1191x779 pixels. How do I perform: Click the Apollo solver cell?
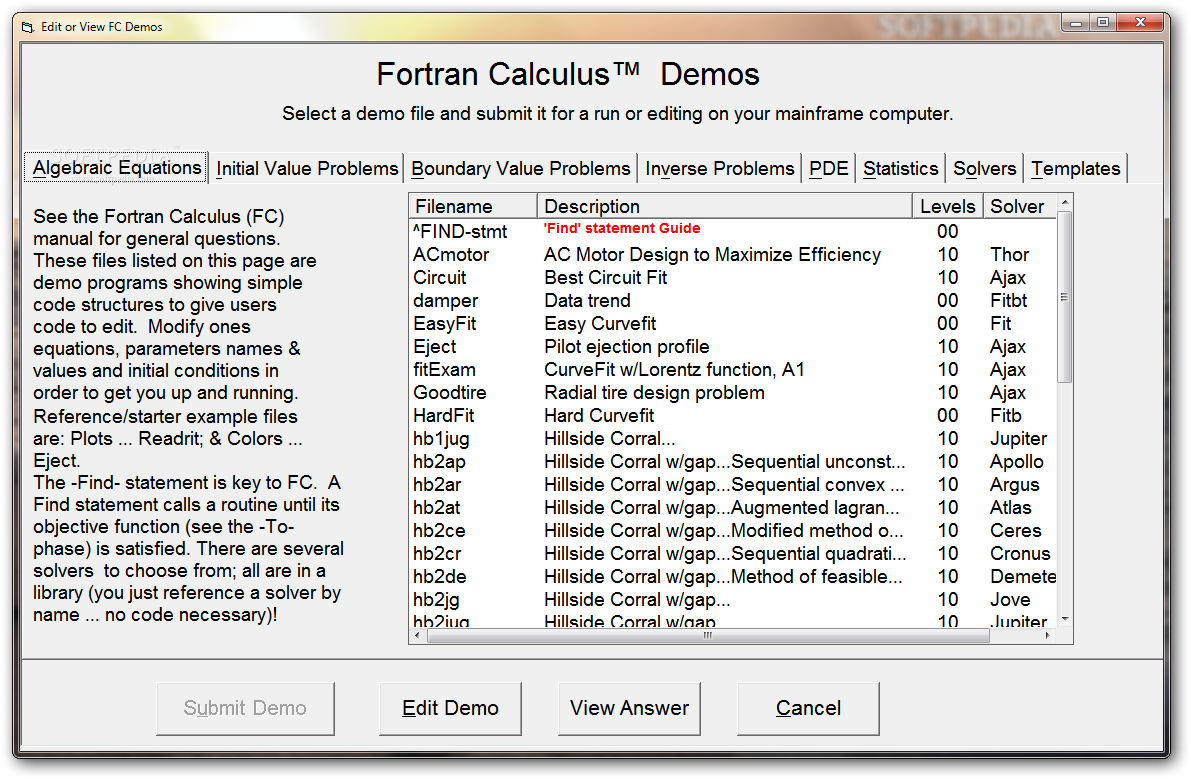(x=1016, y=462)
